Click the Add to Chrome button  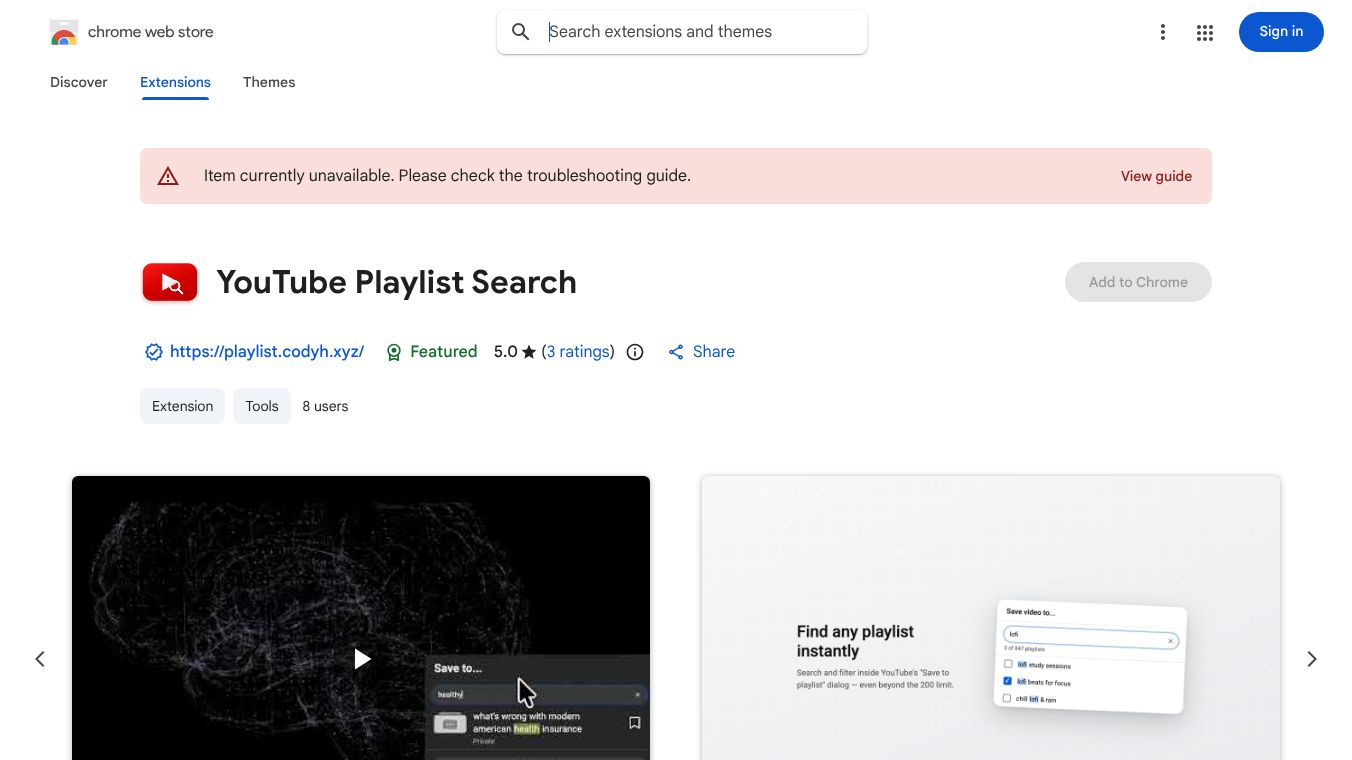[1138, 282]
